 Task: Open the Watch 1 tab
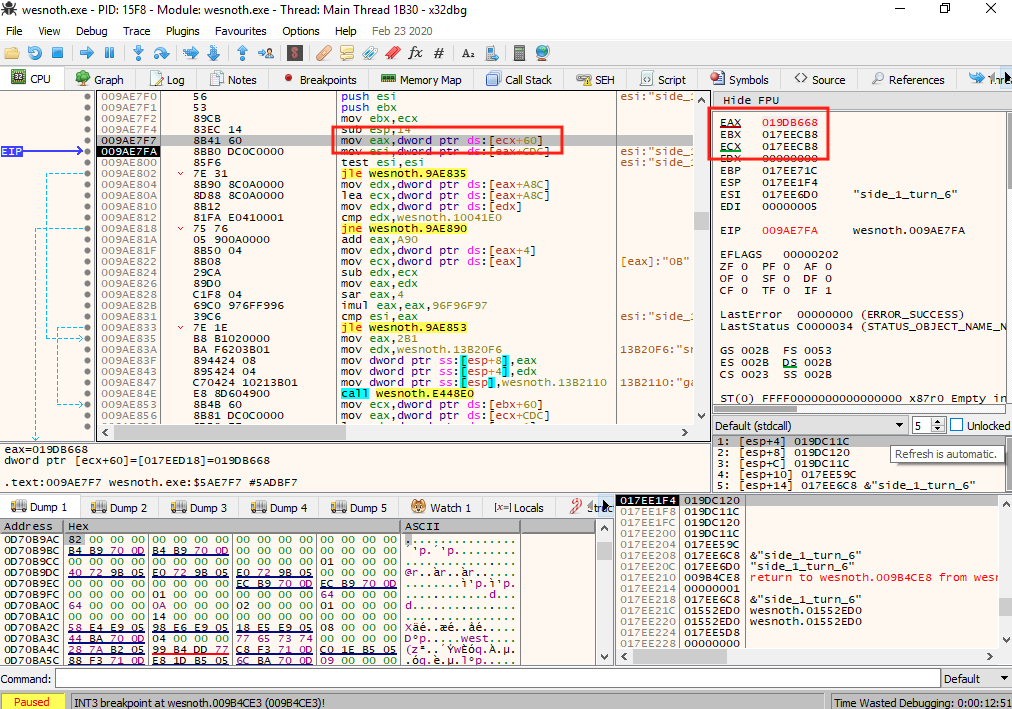pos(441,508)
